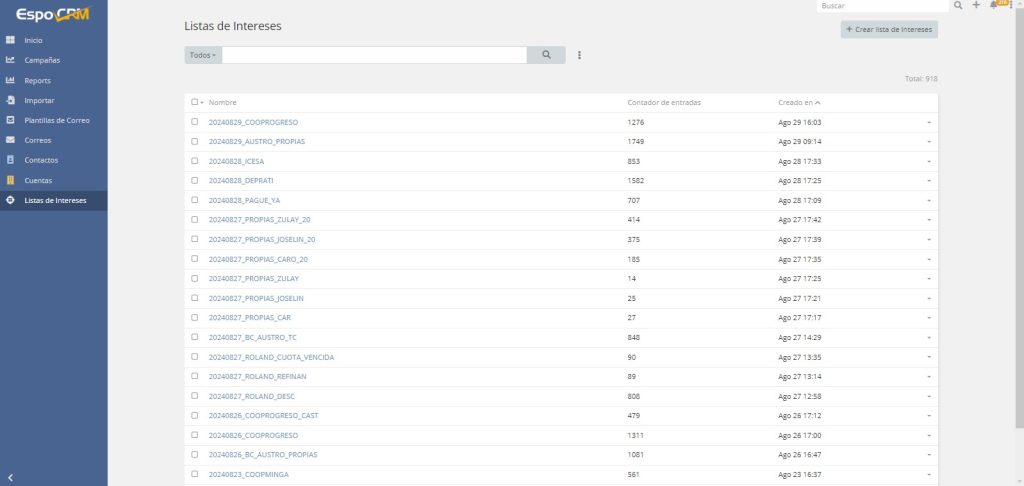Click the Cuentas icon in sidebar

point(10,180)
